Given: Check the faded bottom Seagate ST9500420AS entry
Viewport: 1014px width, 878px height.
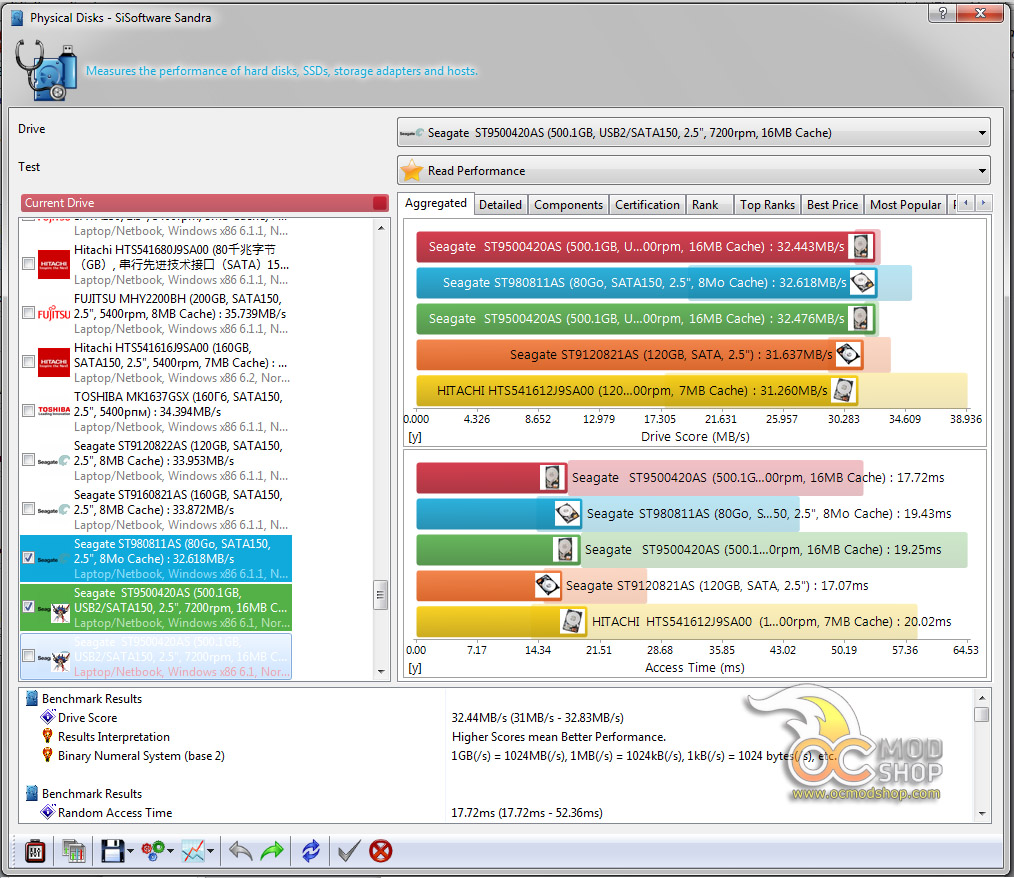Looking at the screenshot, I should 28,656.
